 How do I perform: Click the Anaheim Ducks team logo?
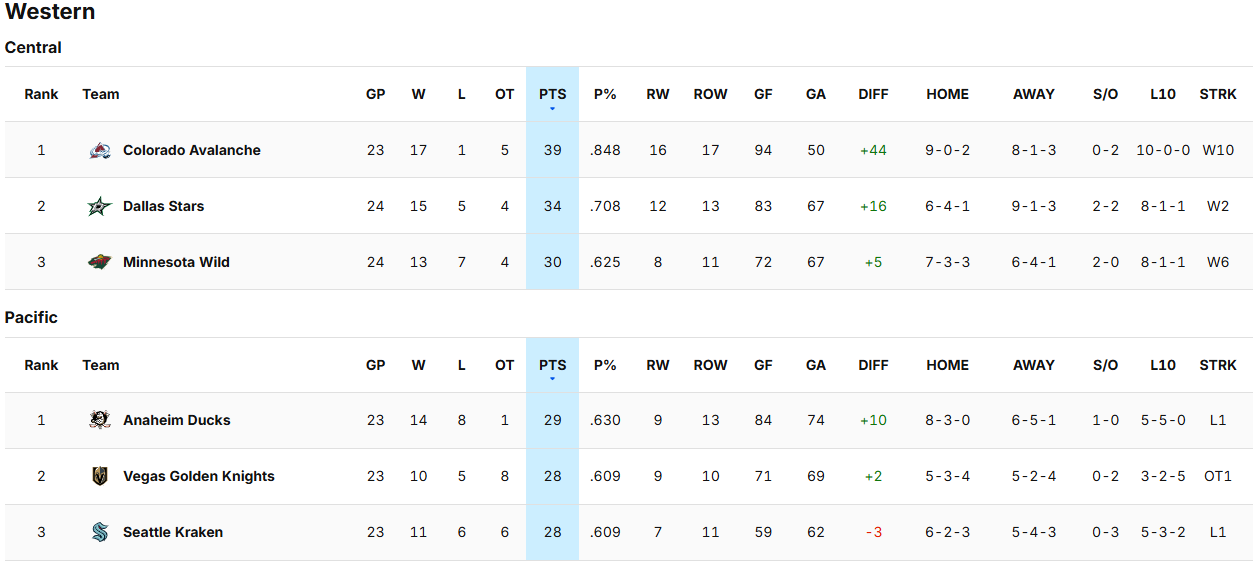point(100,420)
